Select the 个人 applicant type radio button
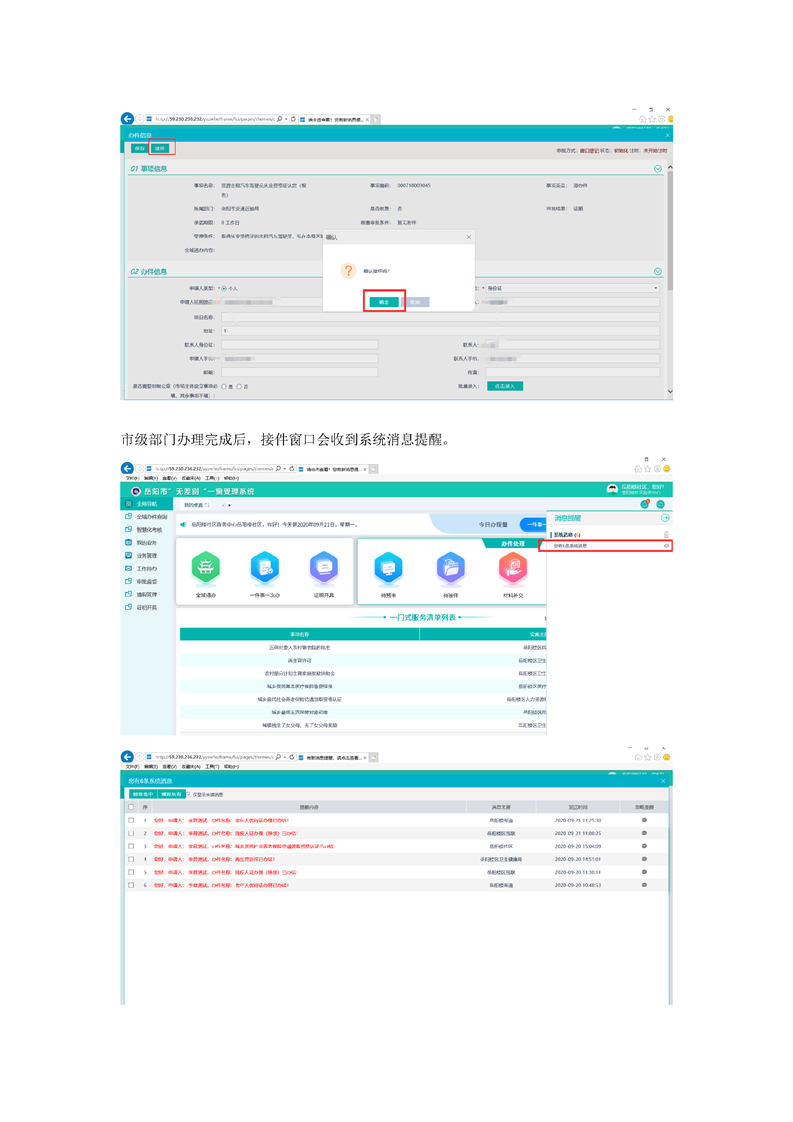Screen dimensions: 793x1122 [223, 288]
